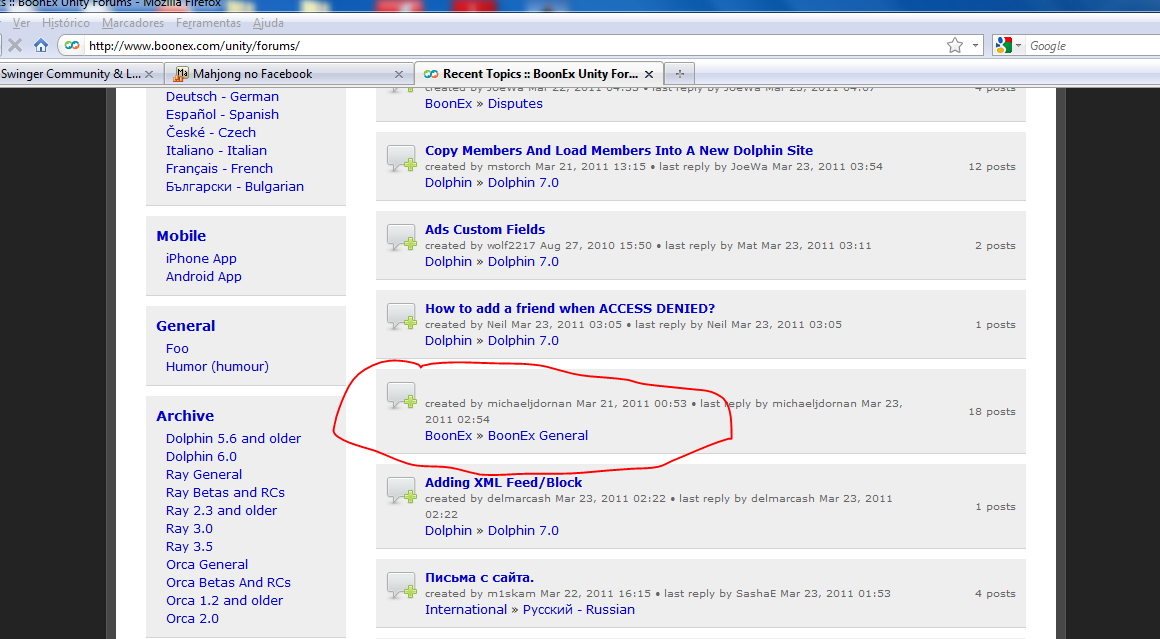Open the Ajuda menu
The width and height of the screenshot is (1160, 639).
point(269,23)
